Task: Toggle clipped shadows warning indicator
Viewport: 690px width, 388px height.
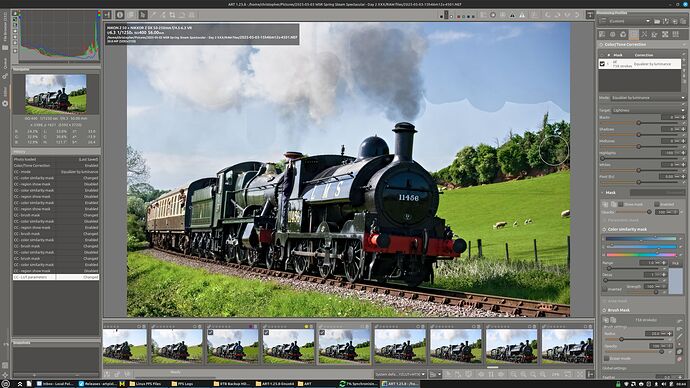Action: (x=512, y=15)
